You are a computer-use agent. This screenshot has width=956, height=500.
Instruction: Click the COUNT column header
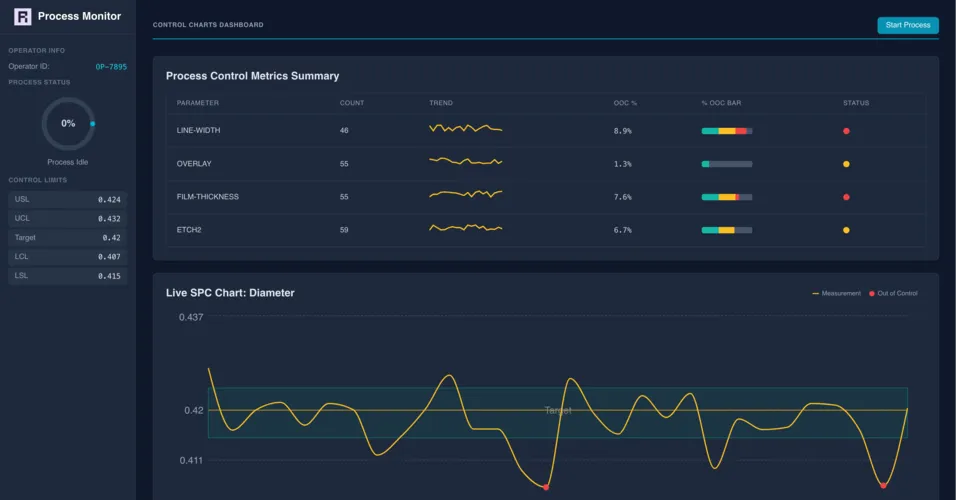pos(352,103)
